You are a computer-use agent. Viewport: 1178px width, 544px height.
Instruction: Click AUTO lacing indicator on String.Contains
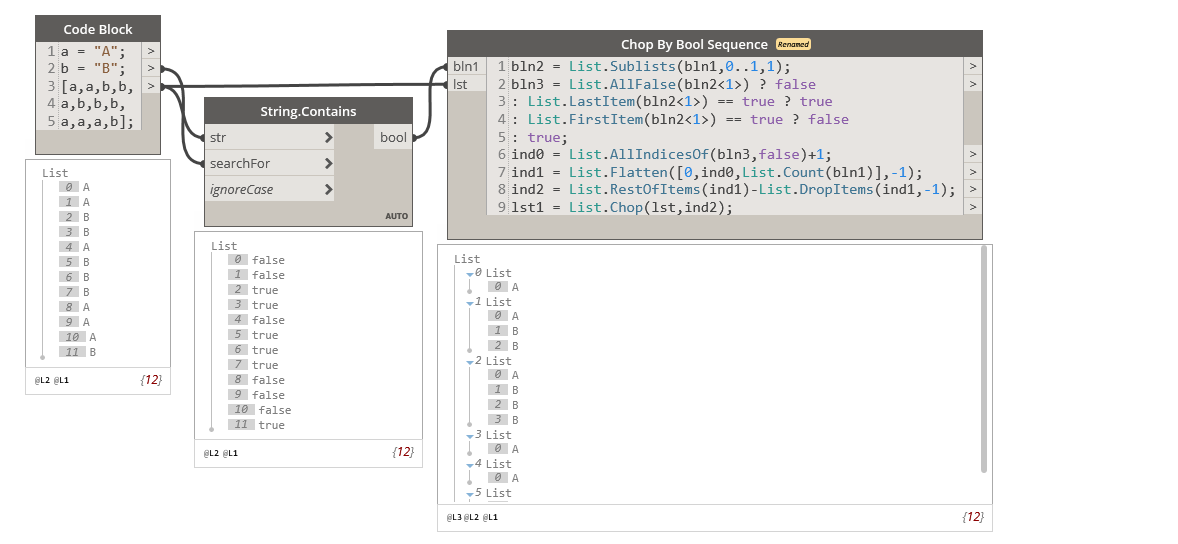pos(397,216)
